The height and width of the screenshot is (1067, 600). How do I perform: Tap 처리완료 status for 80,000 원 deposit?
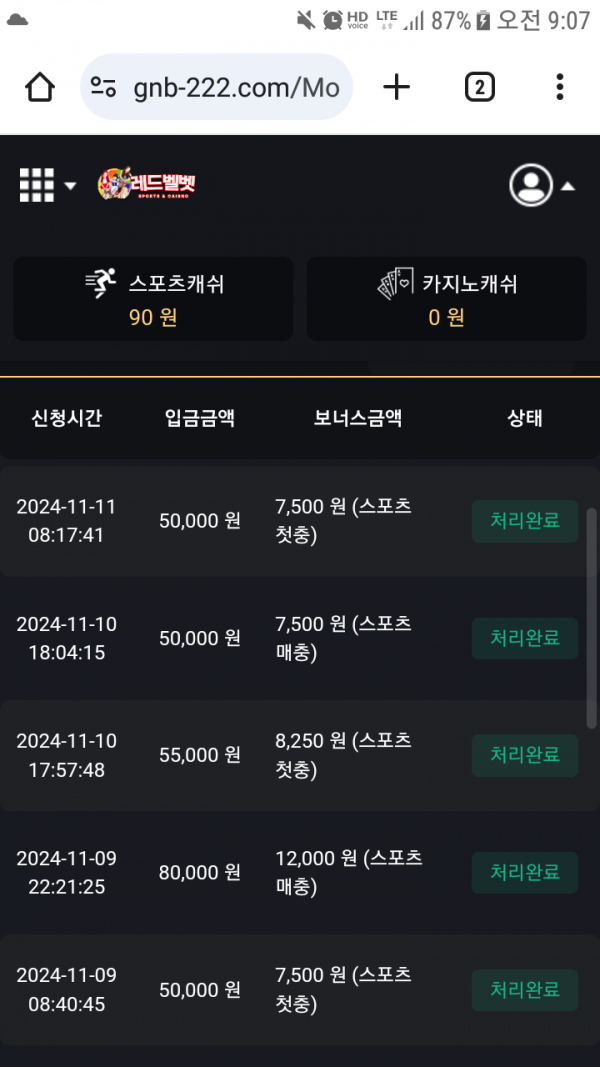(524, 873)
